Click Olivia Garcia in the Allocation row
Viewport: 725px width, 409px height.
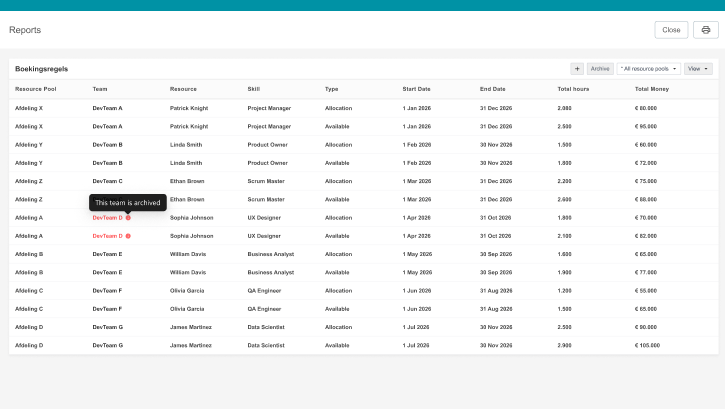187,291
